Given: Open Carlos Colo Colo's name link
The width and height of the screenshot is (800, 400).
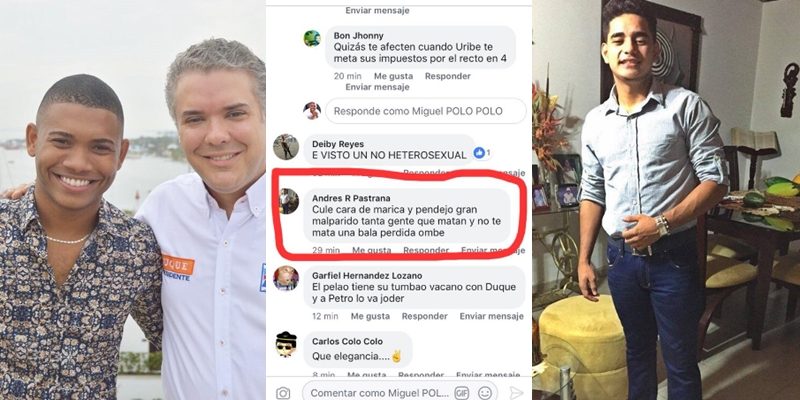Looking at the screenshot, I should (x=347, y=341).
